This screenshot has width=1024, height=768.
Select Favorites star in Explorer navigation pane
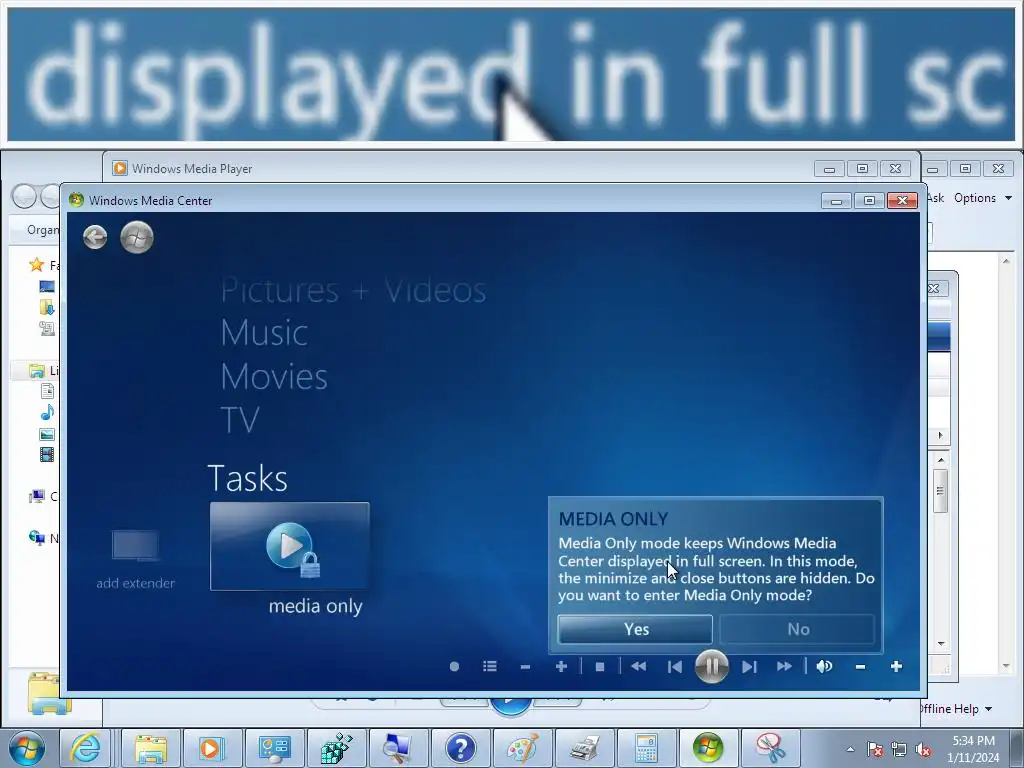pos(37,264)
